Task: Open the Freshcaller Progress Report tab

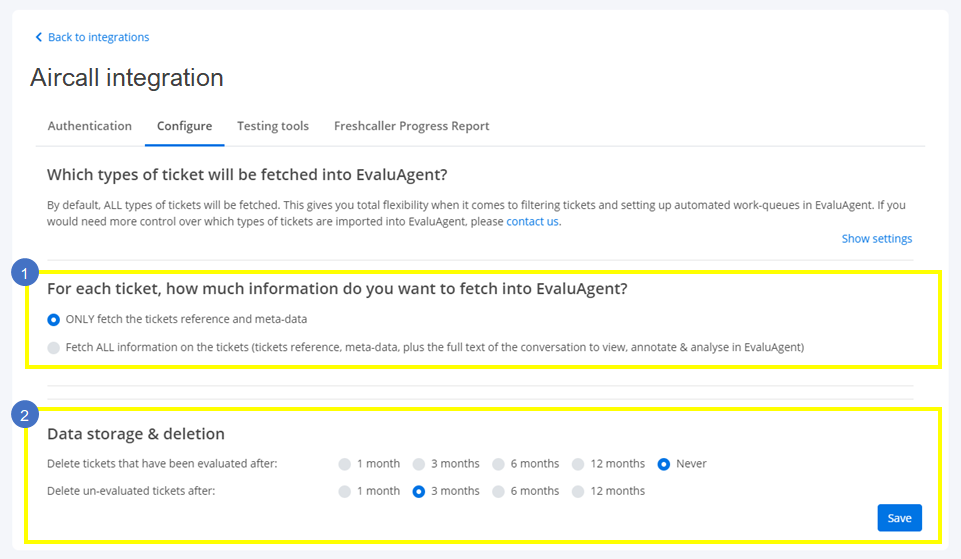Action: pyautogui.click(x=411, y=126)
